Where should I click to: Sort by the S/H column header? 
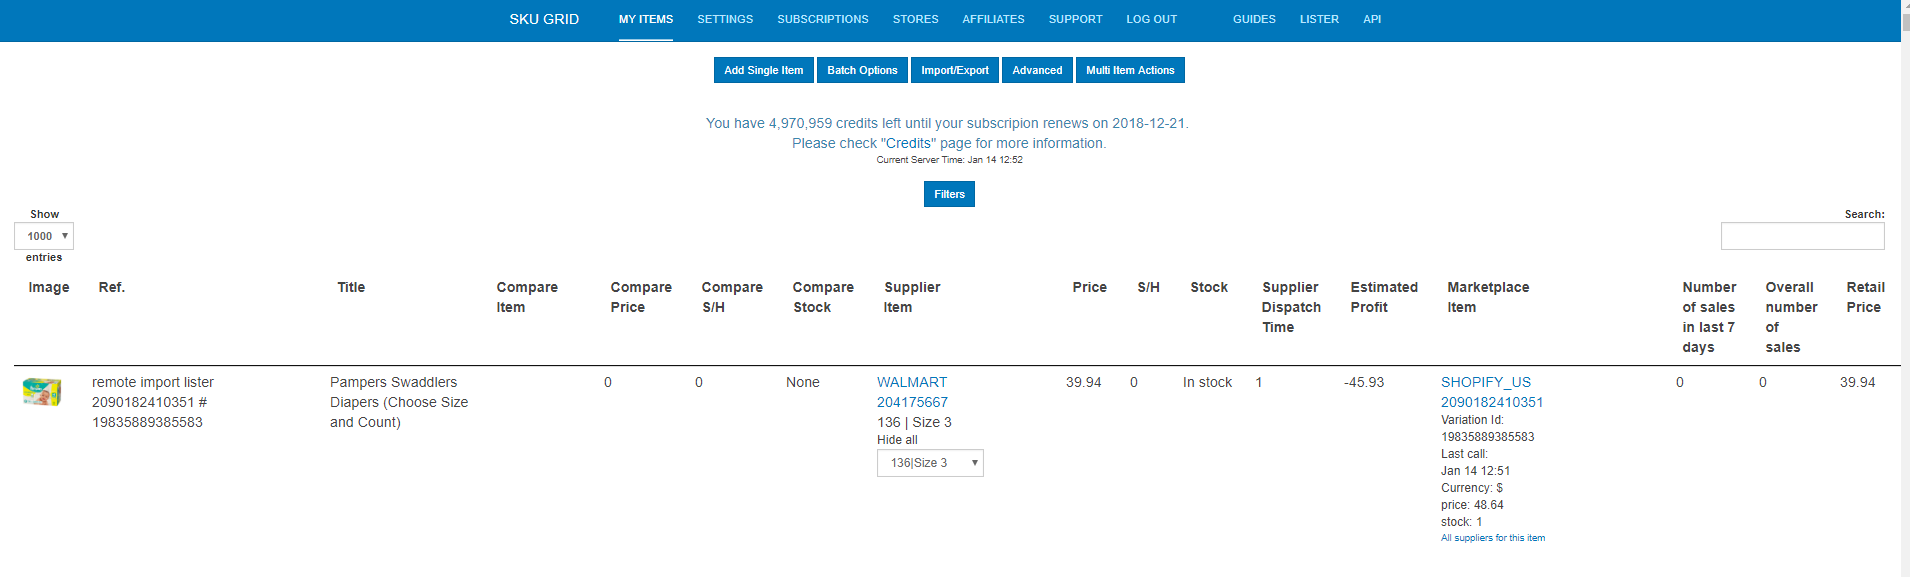(x=1148, y=287)
